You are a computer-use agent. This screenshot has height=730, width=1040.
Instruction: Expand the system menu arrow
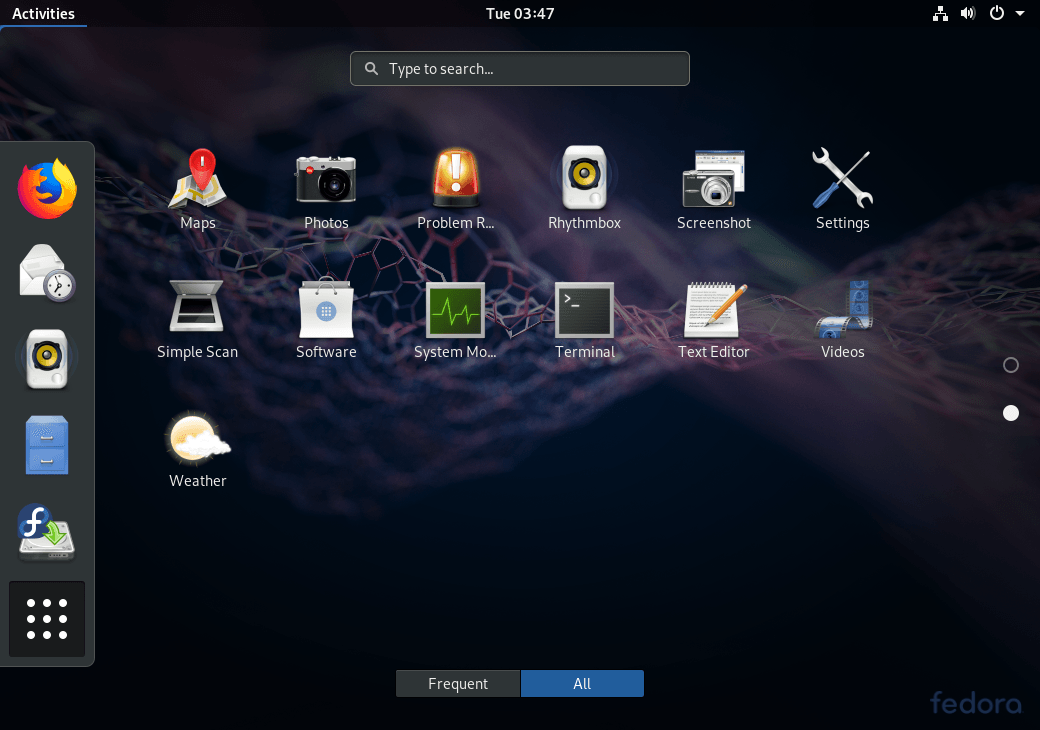point(1020,13)
